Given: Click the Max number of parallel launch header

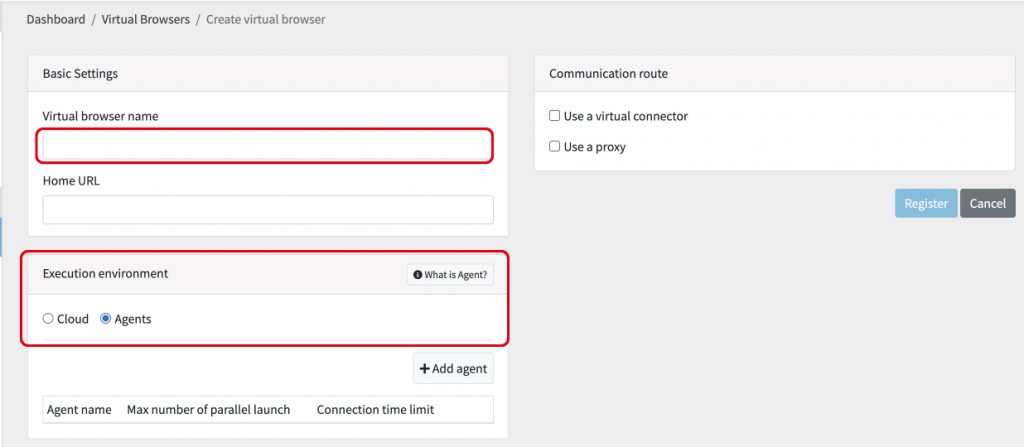Looking at the screenshot, I should point(208,410).
